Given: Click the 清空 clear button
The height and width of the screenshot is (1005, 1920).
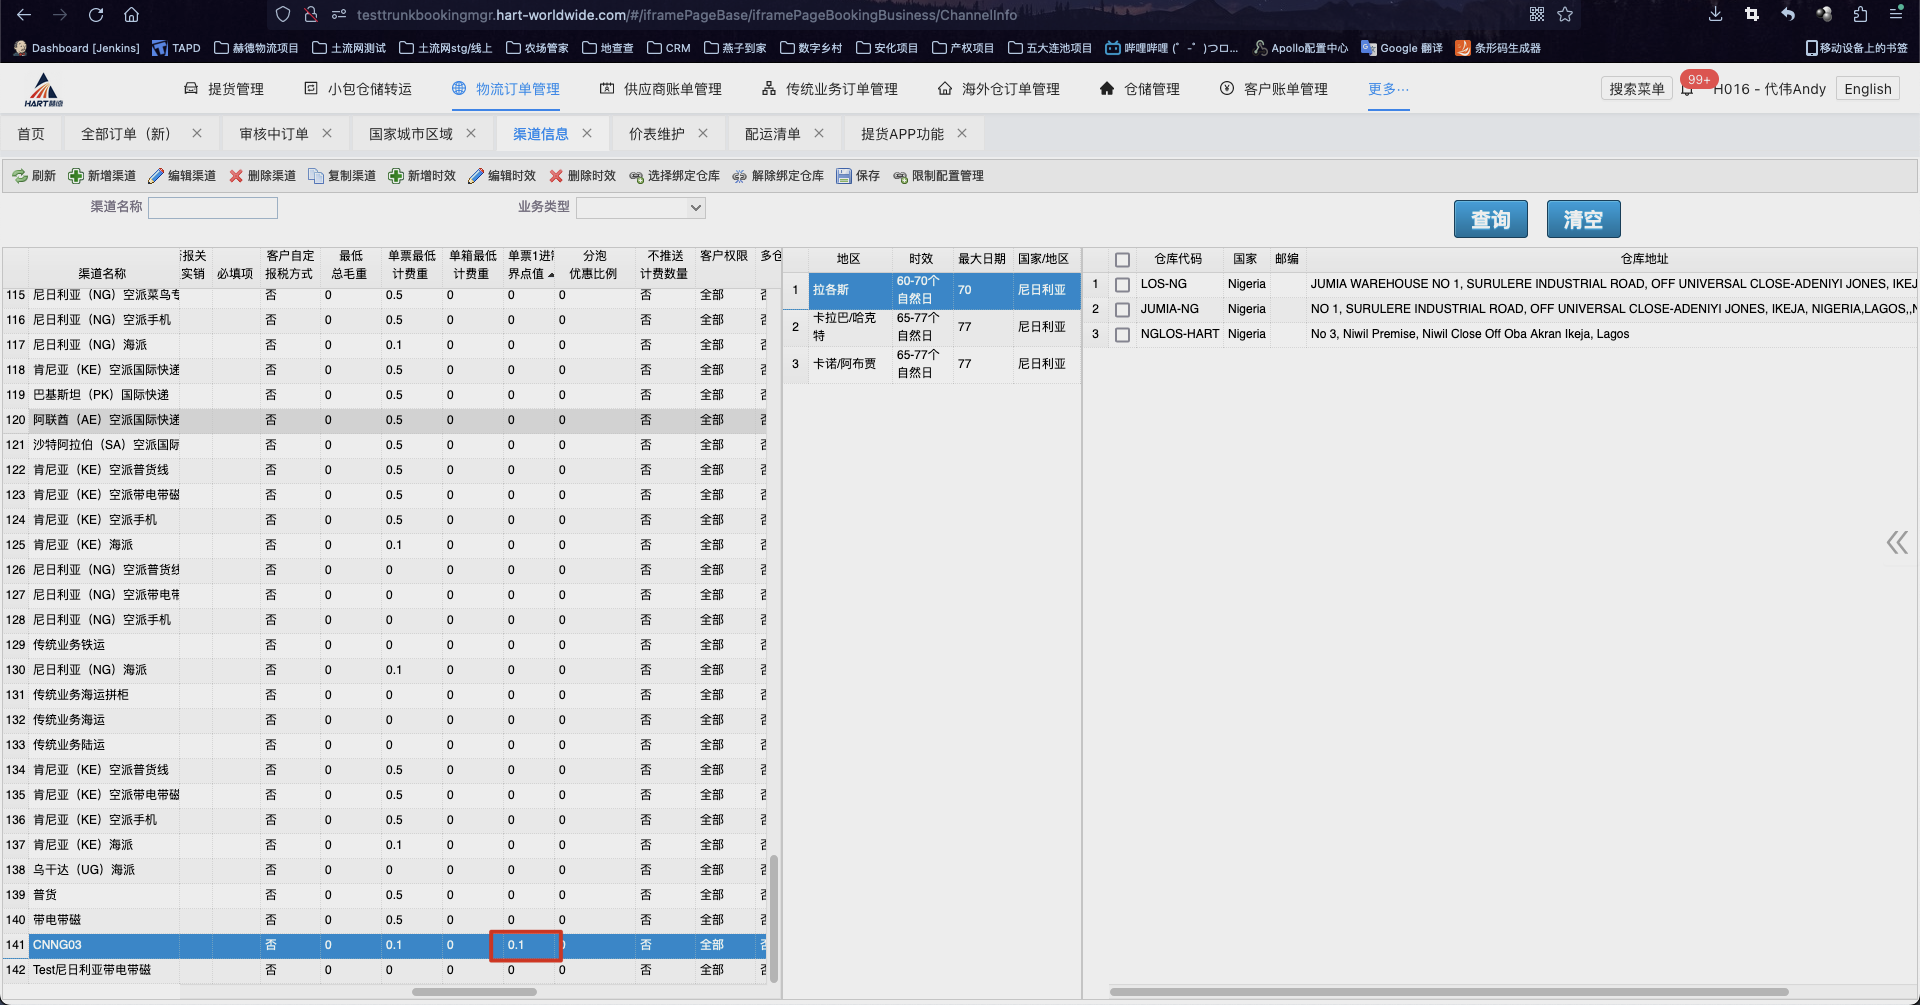Looking at the screenshot, I should 1583,219.
